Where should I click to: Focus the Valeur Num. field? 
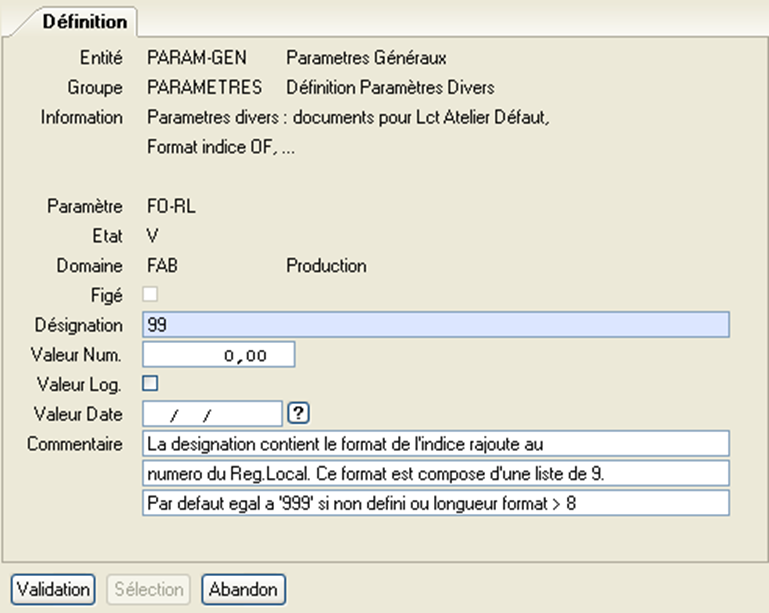tap(219, 354)
